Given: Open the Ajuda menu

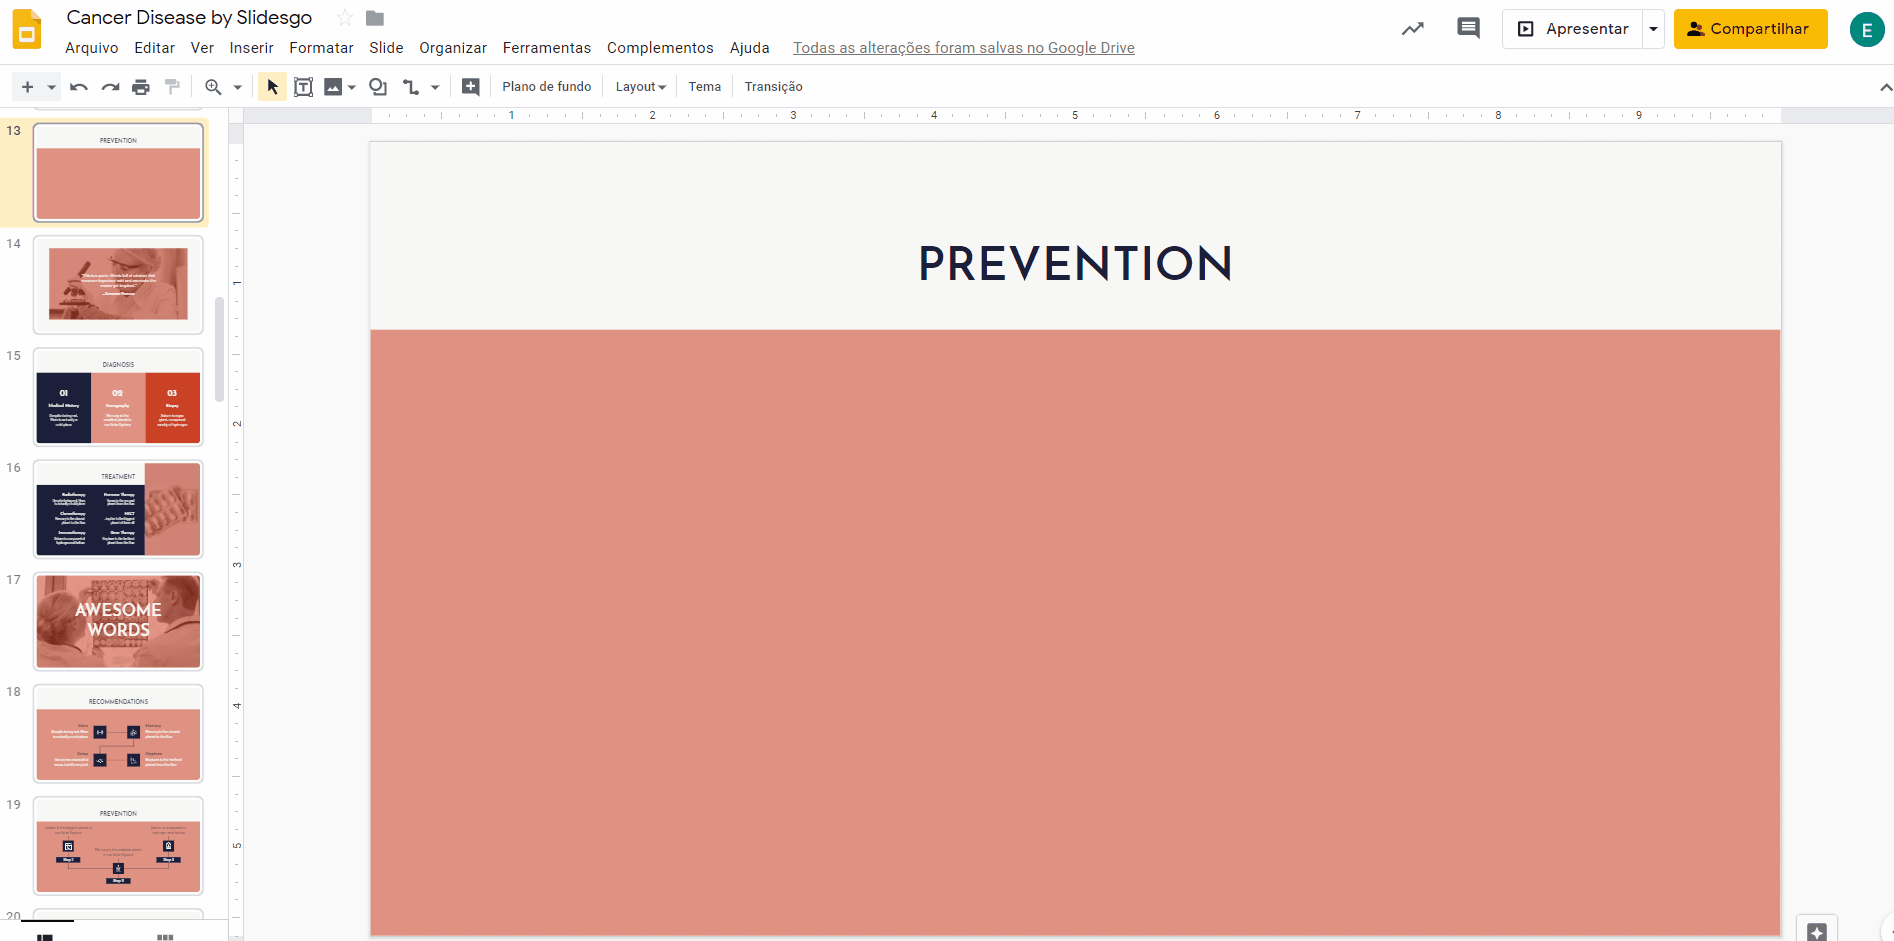Looking at the screenshot, I should click(750, 48).
